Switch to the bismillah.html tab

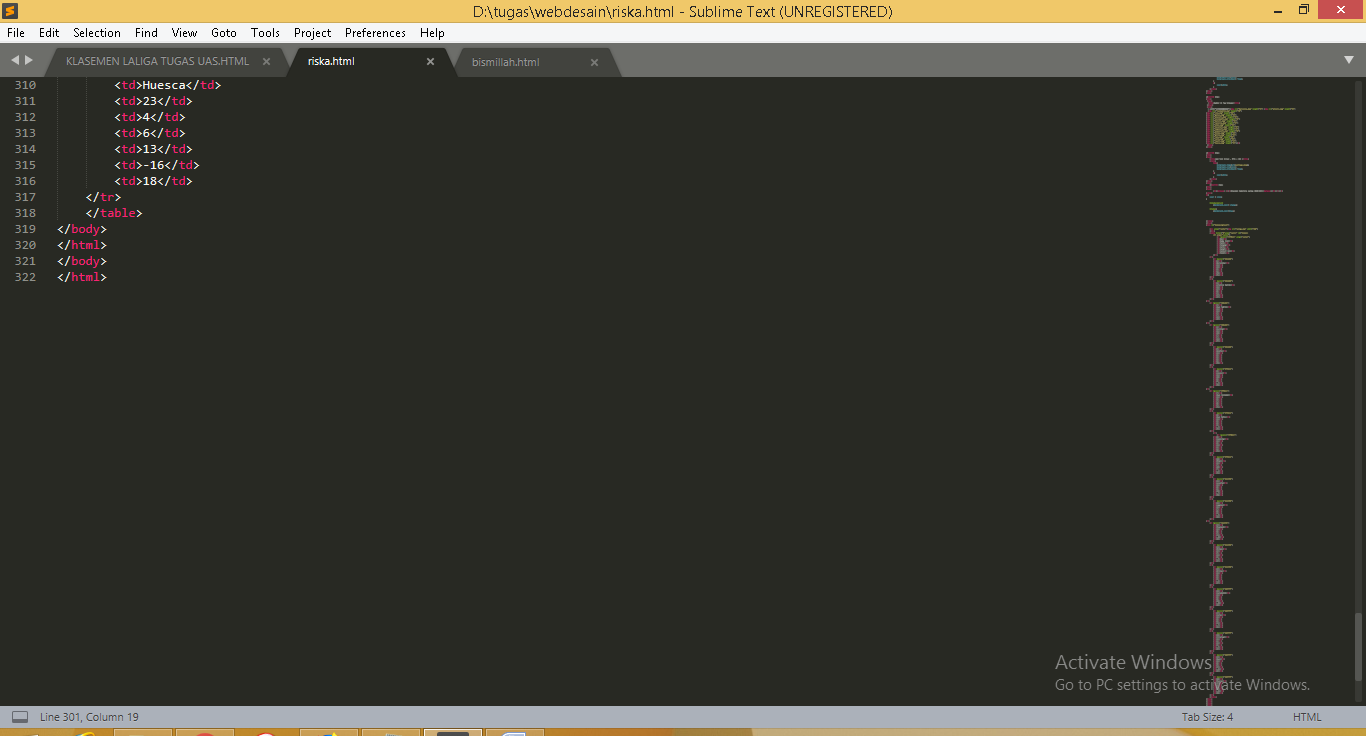pyautogui.click(x=506, y=62)
